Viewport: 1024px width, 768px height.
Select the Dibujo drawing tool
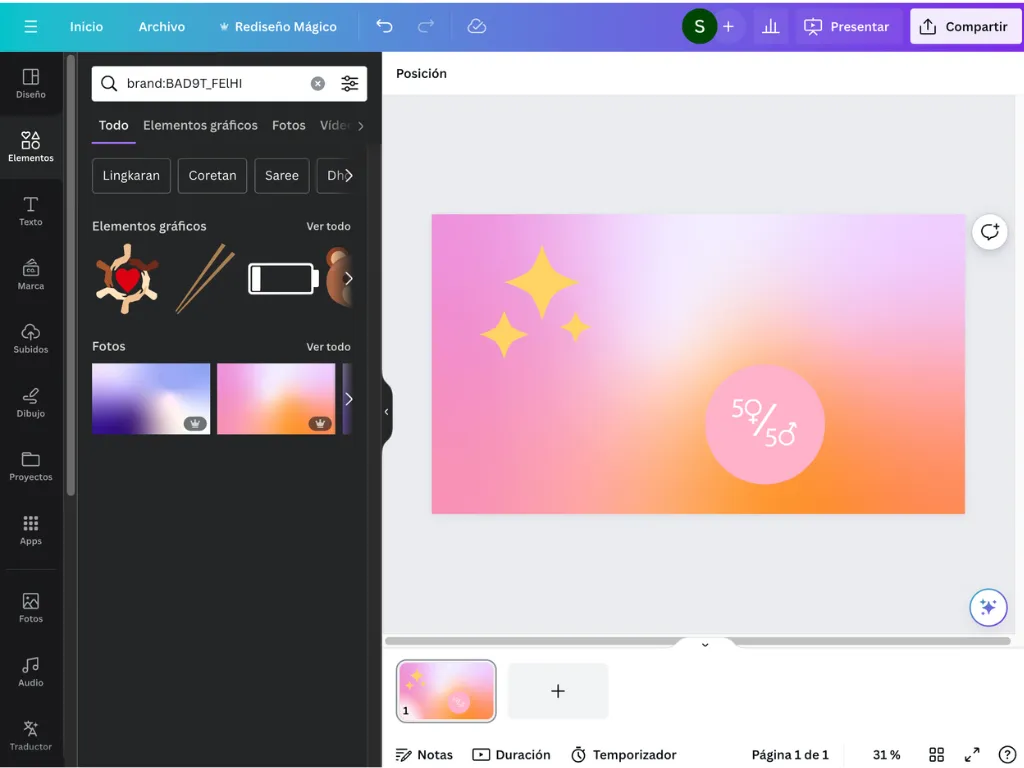[31, 402]
